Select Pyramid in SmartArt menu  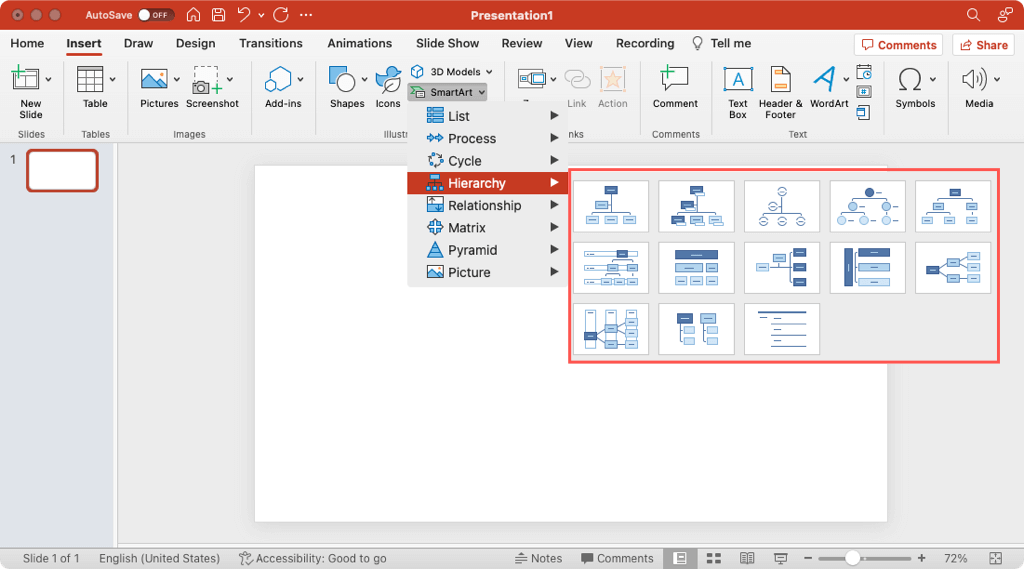472,250
